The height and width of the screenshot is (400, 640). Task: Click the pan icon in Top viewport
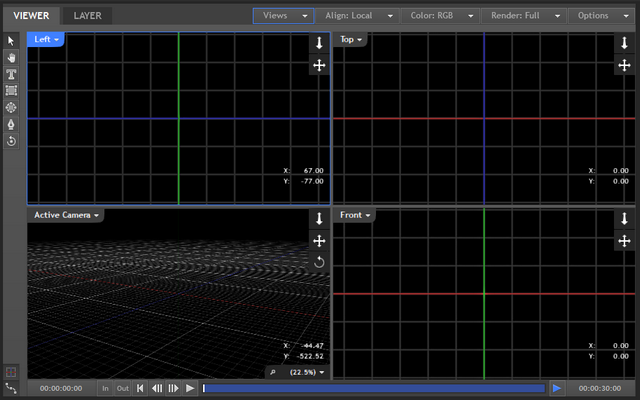pos(624,65)
